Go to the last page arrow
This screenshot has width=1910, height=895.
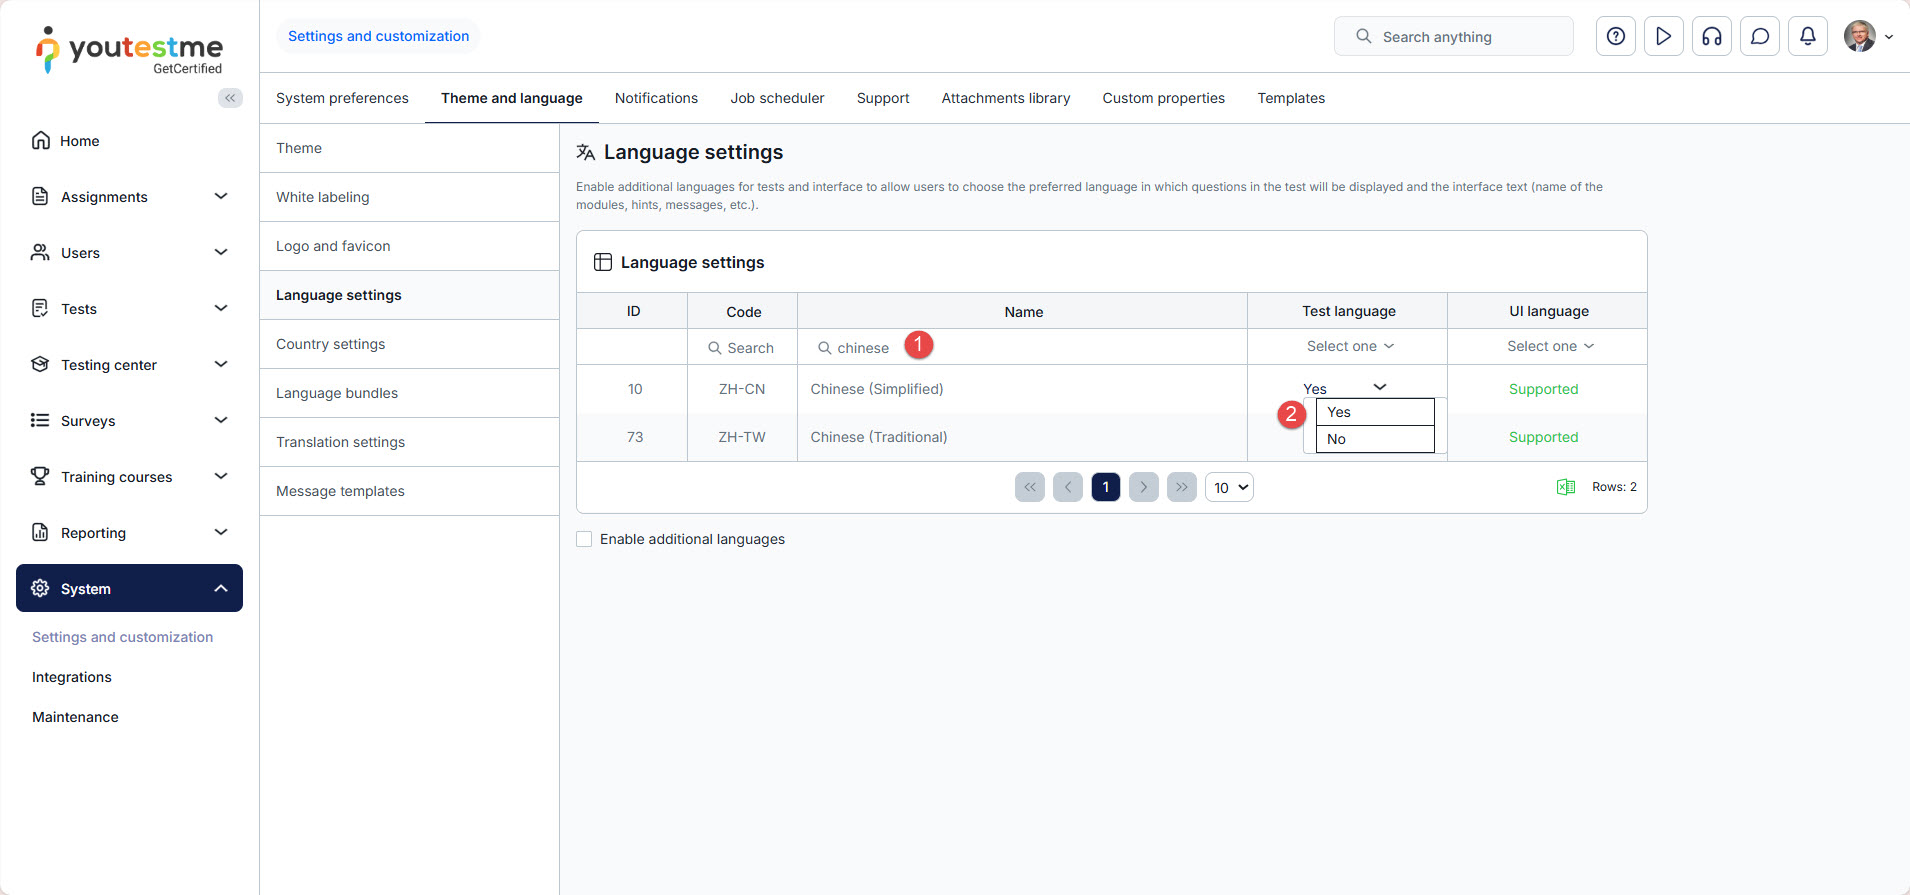pos(1181,487)
